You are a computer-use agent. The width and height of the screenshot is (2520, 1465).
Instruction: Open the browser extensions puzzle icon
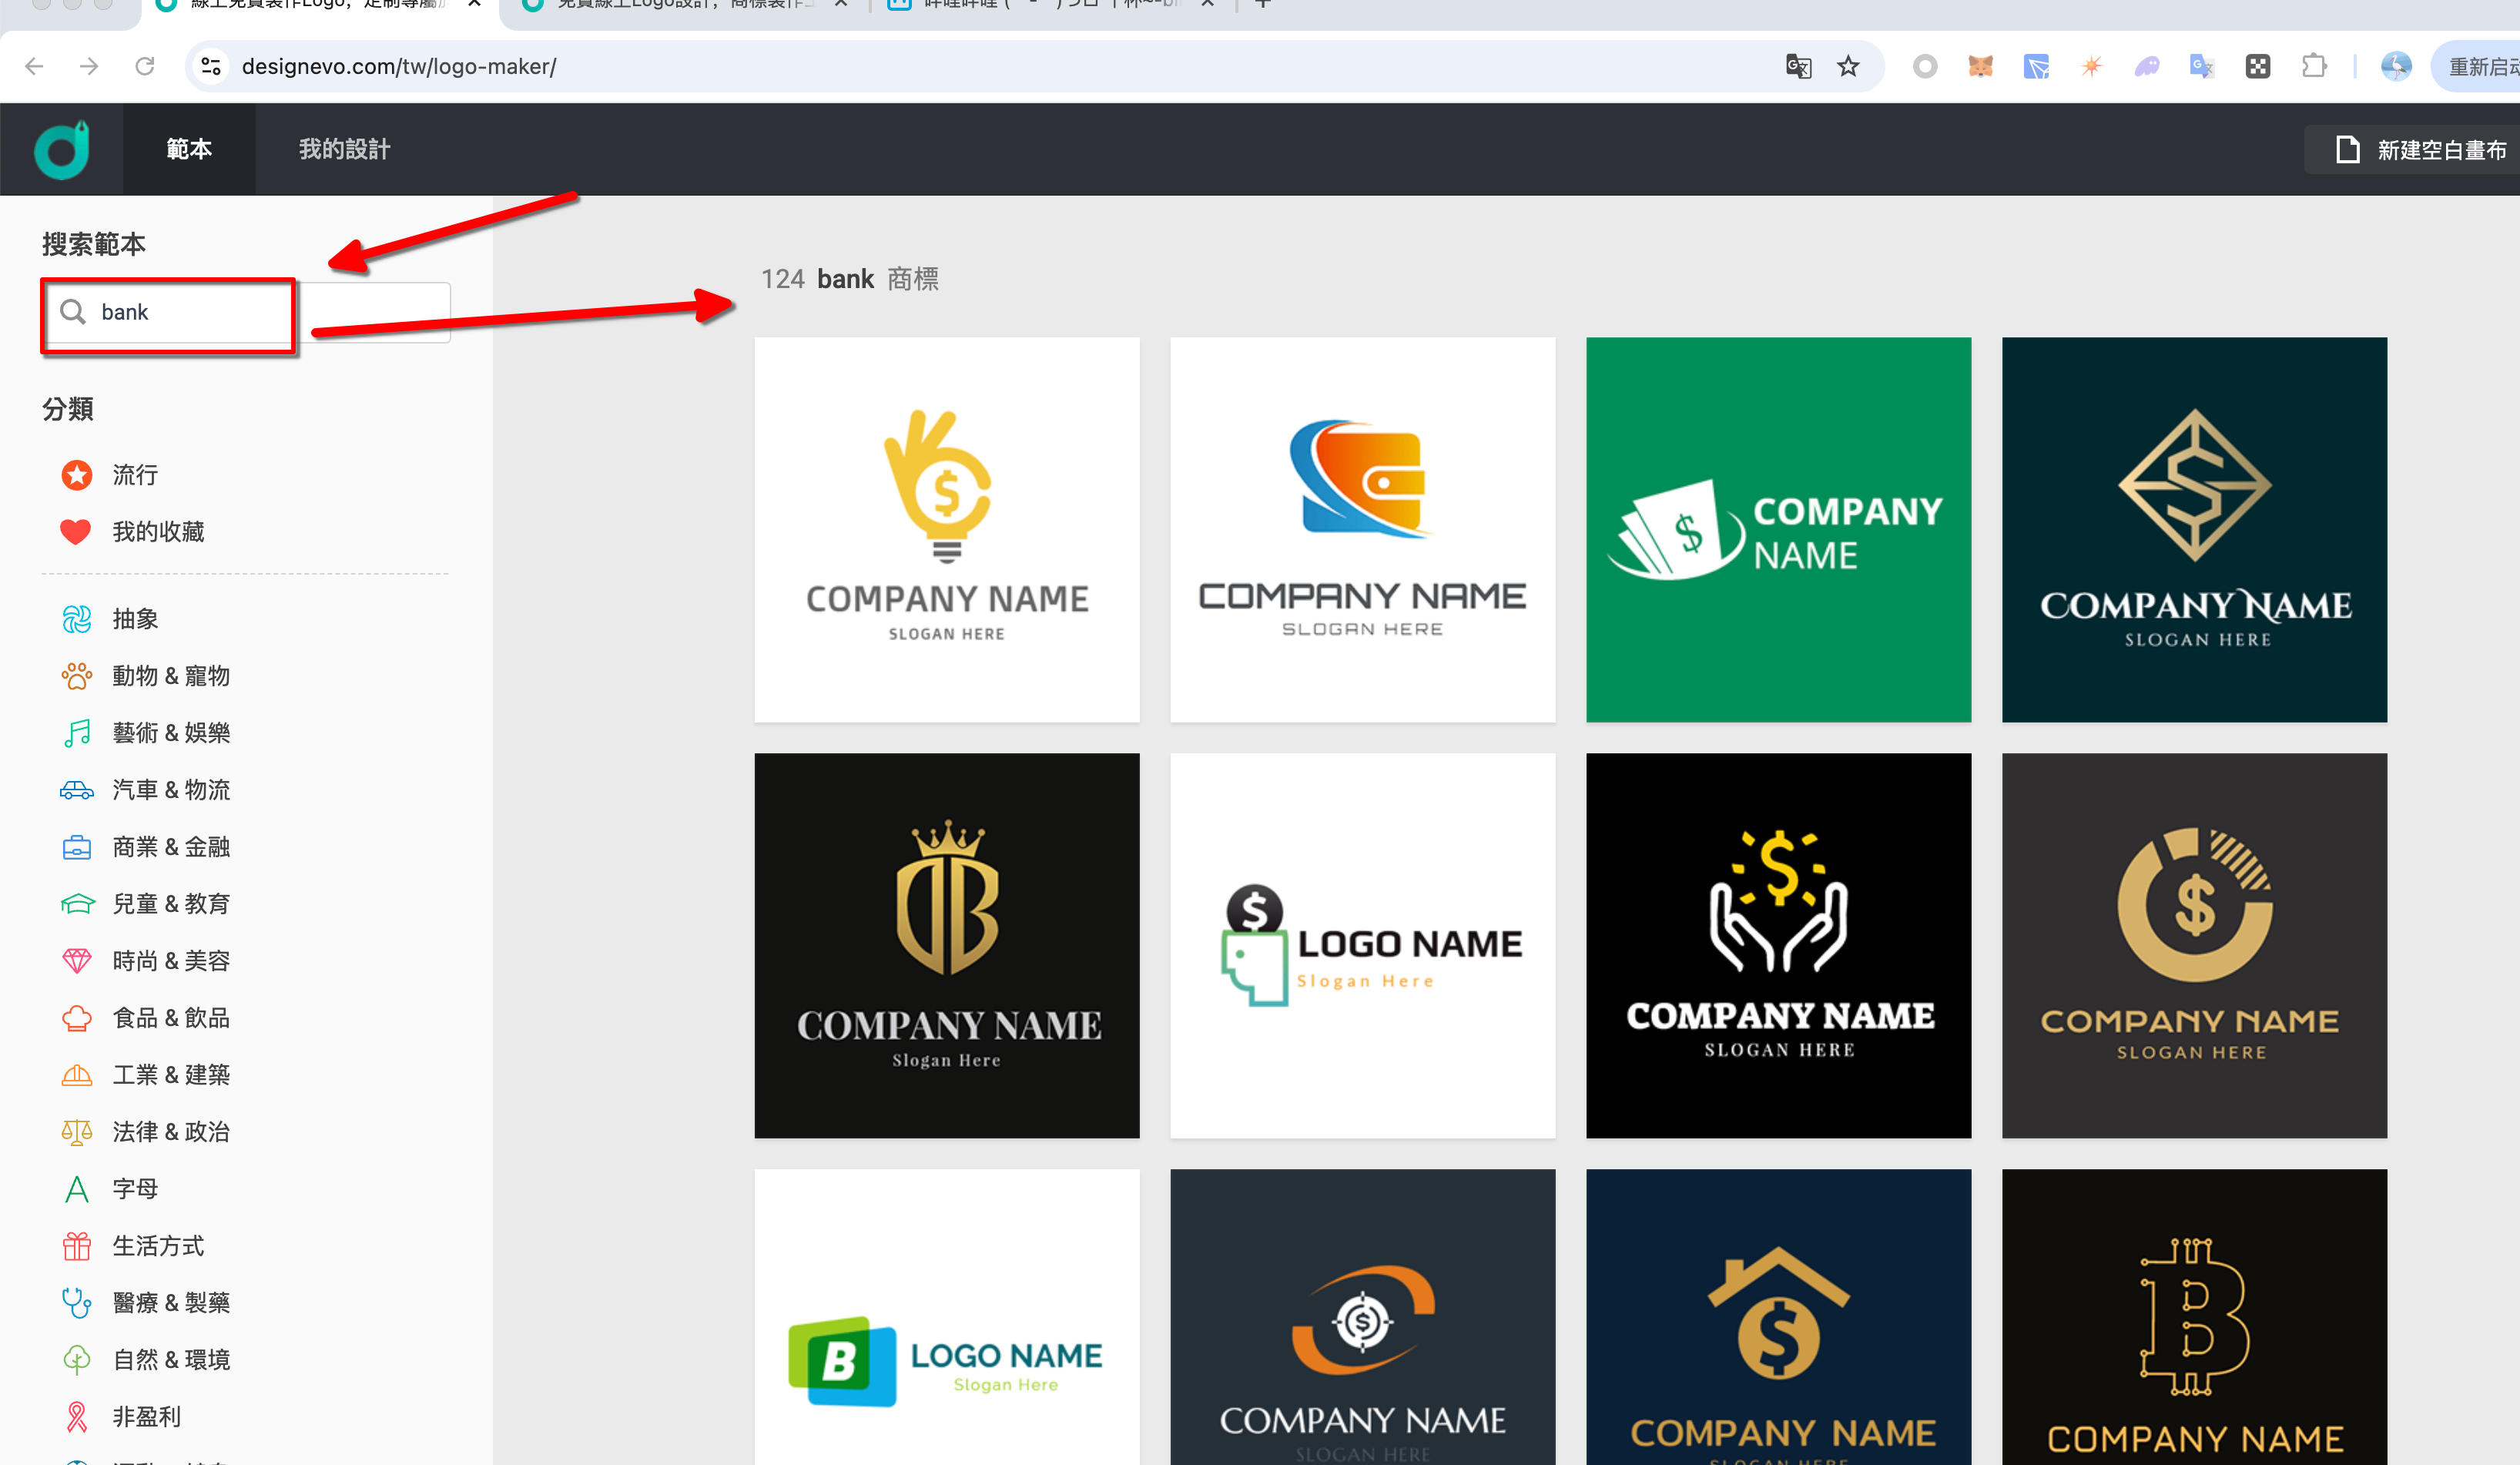coord(2313,67)
